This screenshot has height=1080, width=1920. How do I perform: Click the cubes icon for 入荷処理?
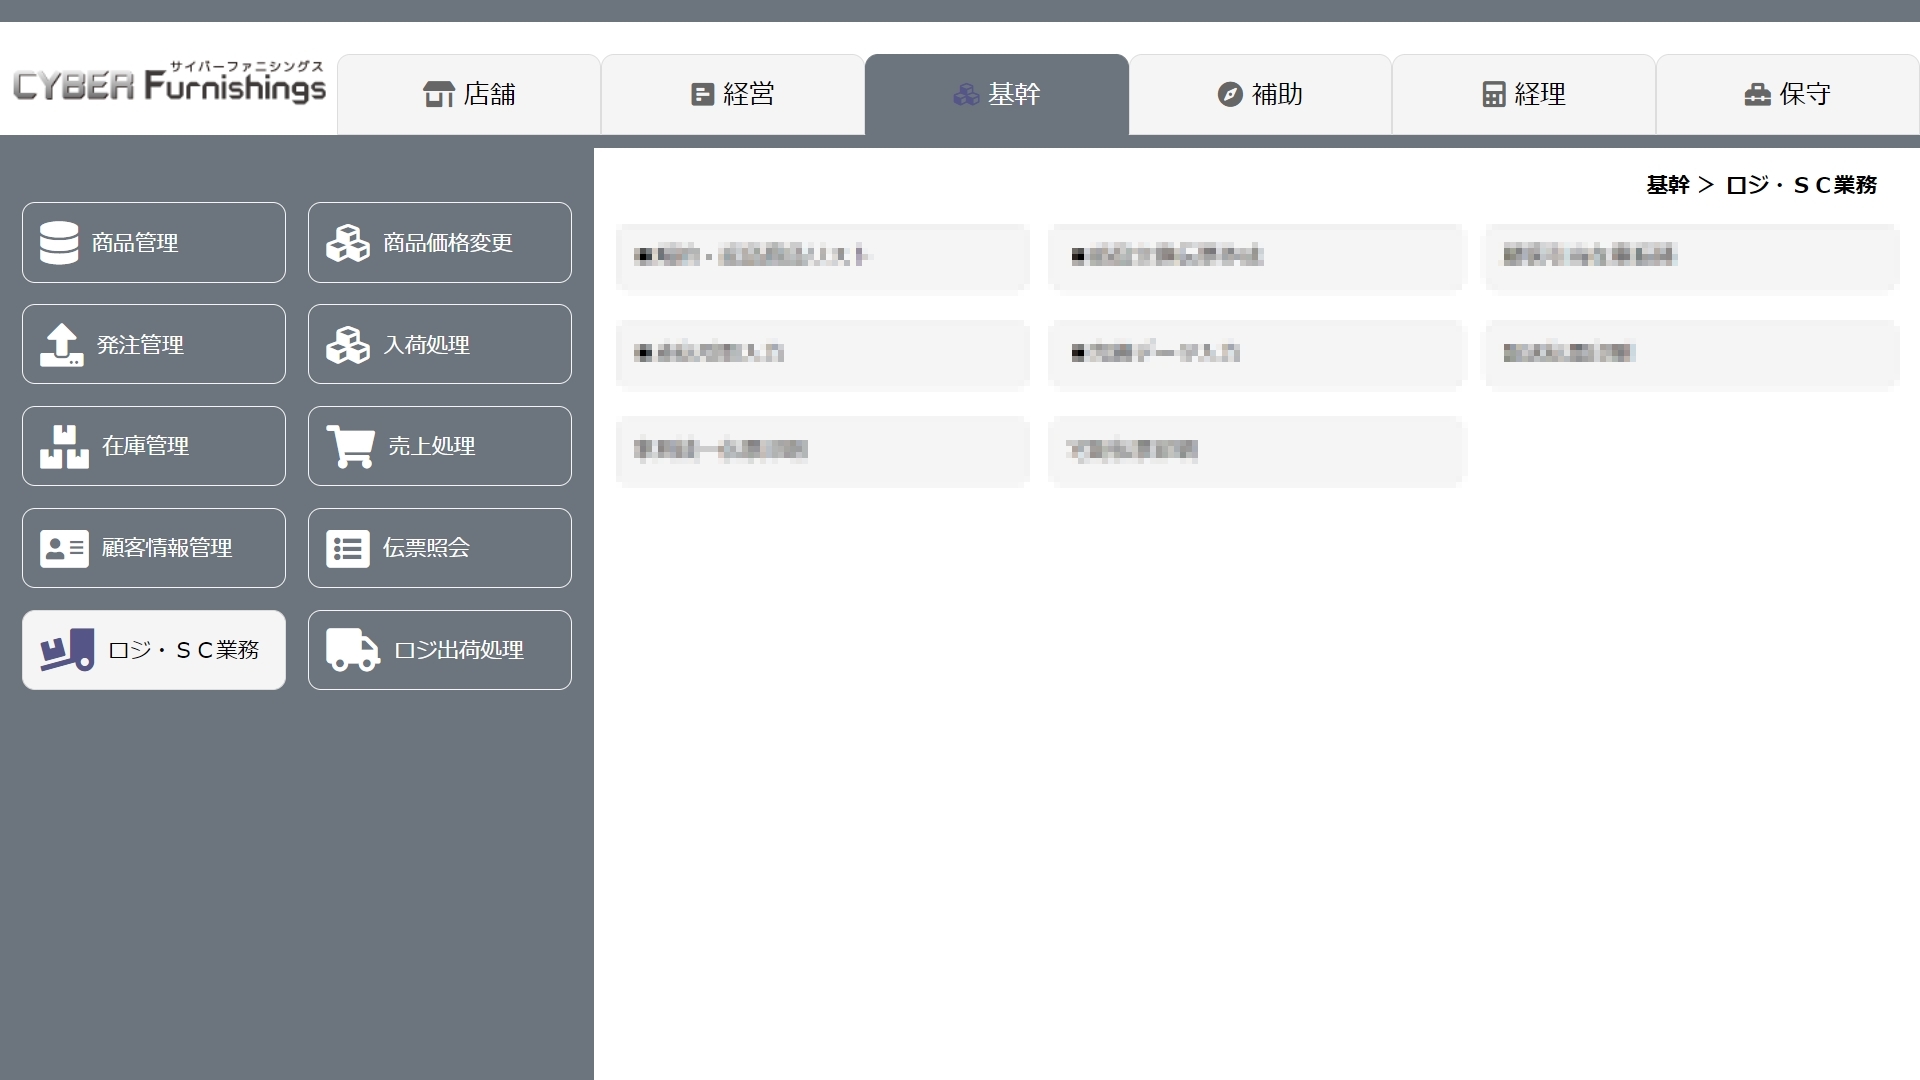(348, 345)
